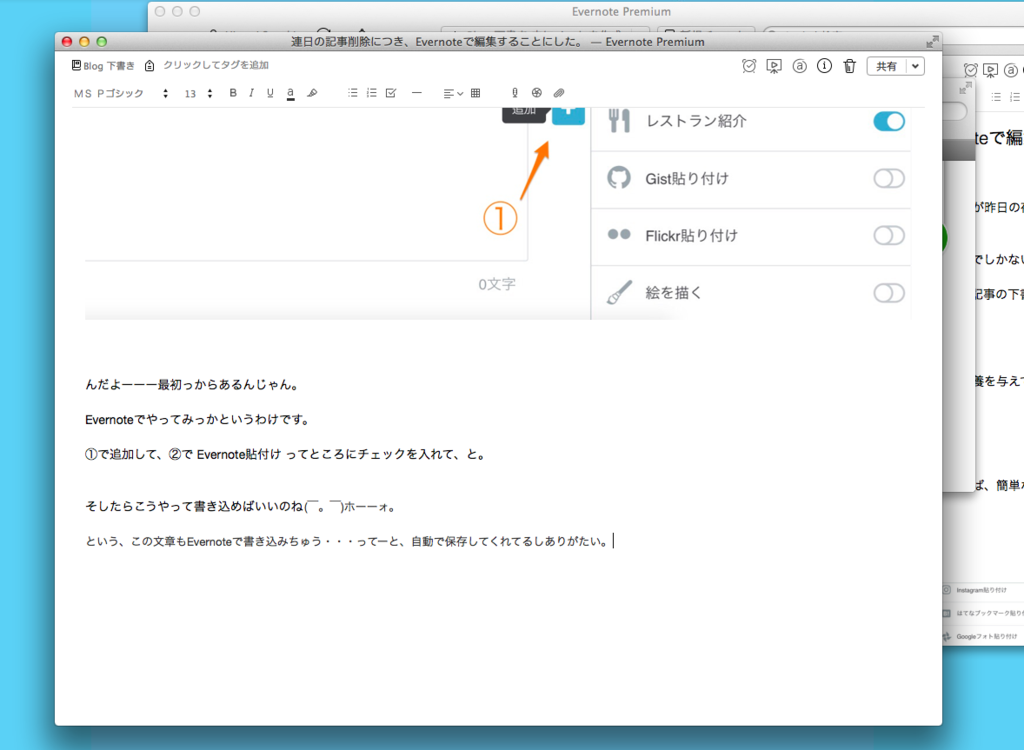Show note info with the i icon
The image size is (1024, 750).
coord(824,66)
